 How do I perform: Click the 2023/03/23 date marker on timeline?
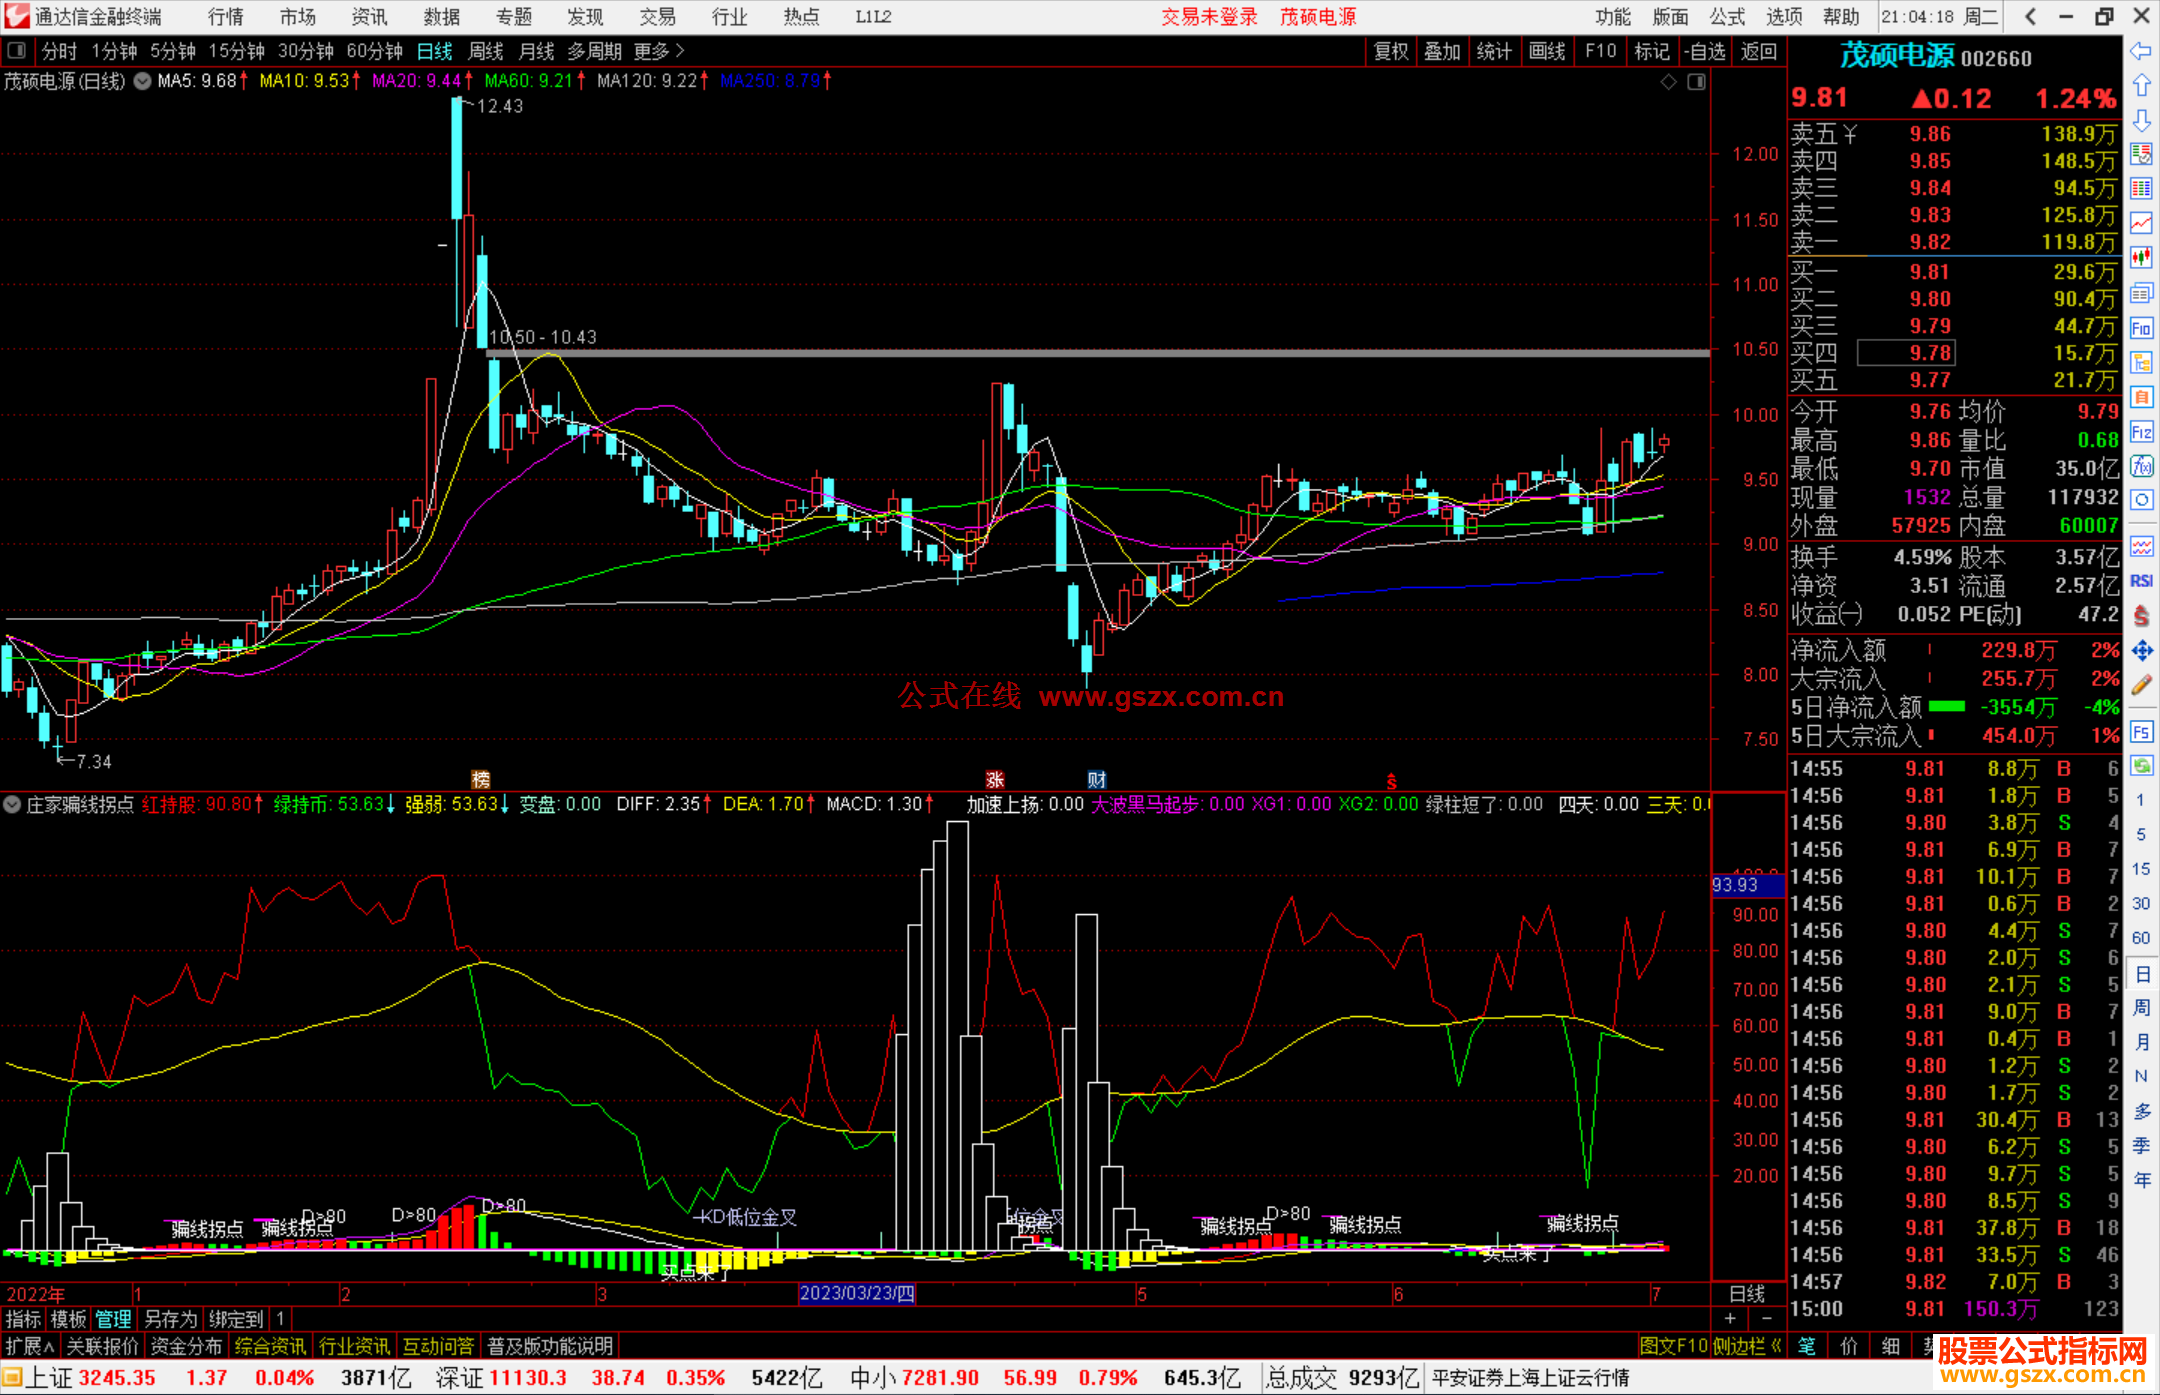point(857,1293)
